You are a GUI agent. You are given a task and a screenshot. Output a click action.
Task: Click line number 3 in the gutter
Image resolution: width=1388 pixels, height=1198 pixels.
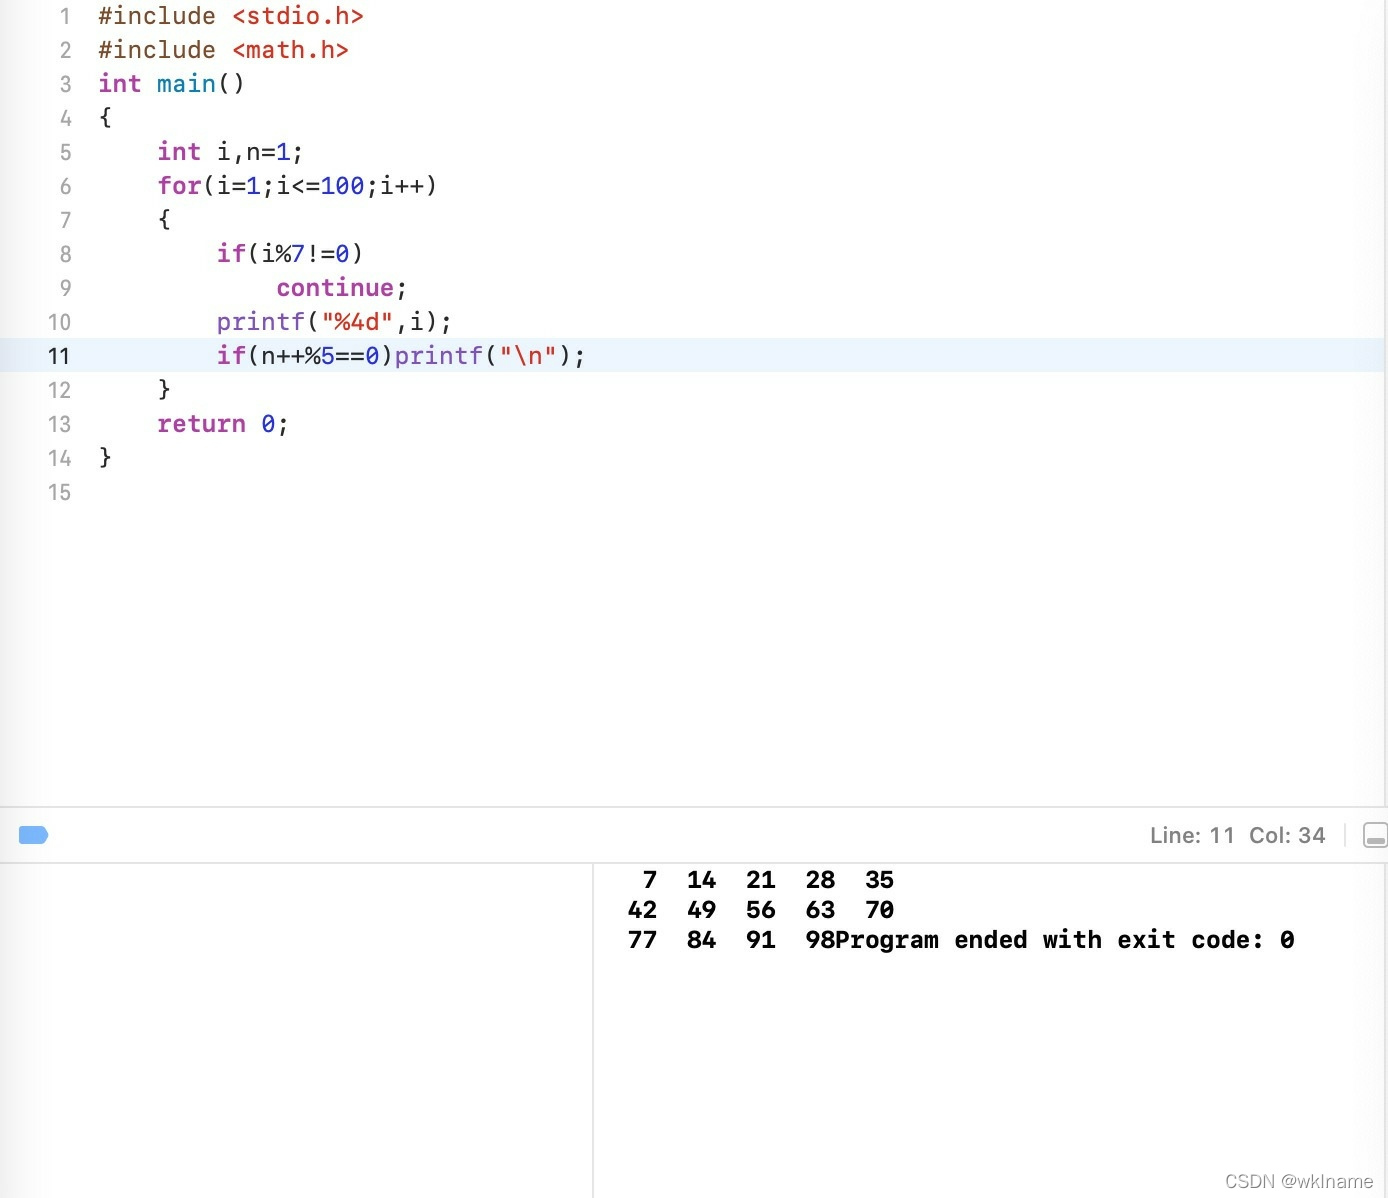pos(65,84)
